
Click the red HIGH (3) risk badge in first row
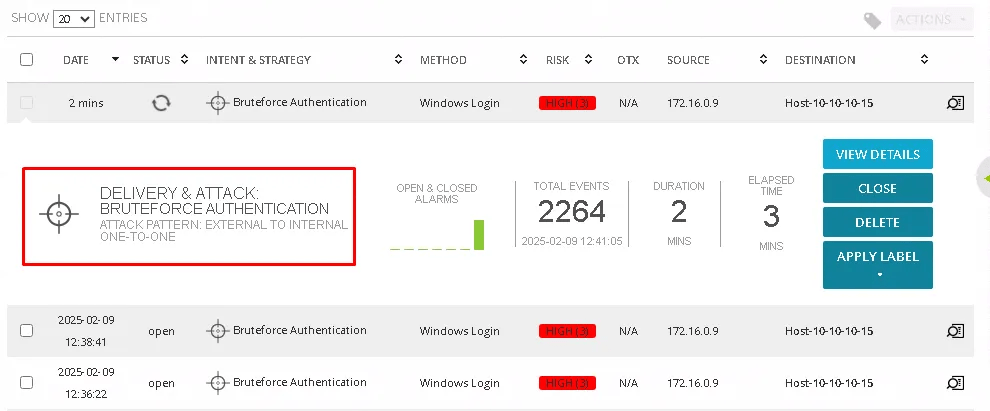point(566,103)
